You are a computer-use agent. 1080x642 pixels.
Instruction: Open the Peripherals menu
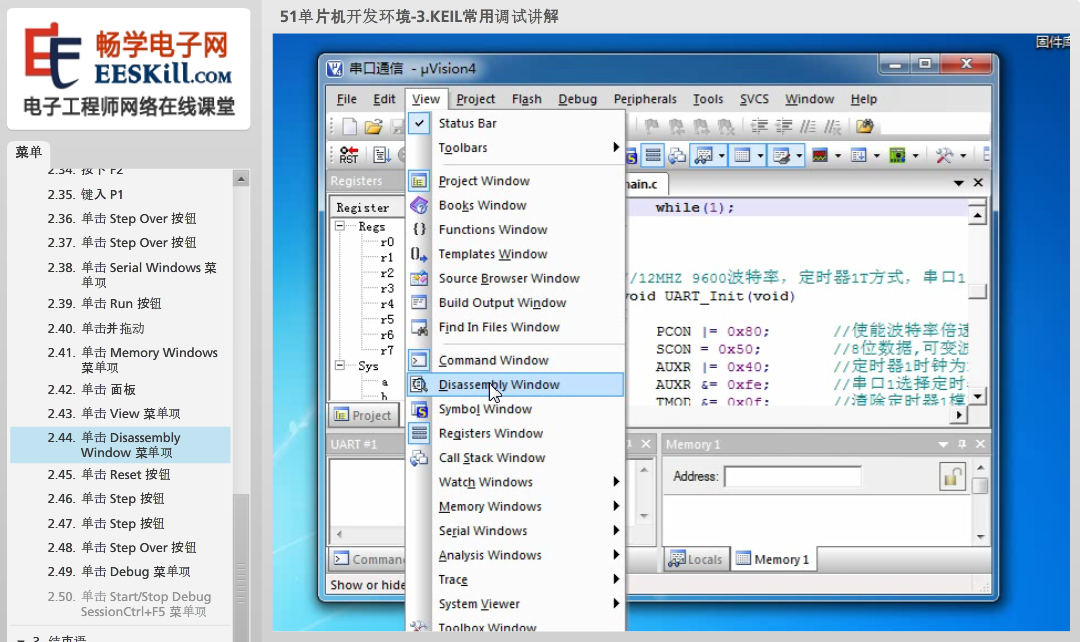tap(645, 99)
